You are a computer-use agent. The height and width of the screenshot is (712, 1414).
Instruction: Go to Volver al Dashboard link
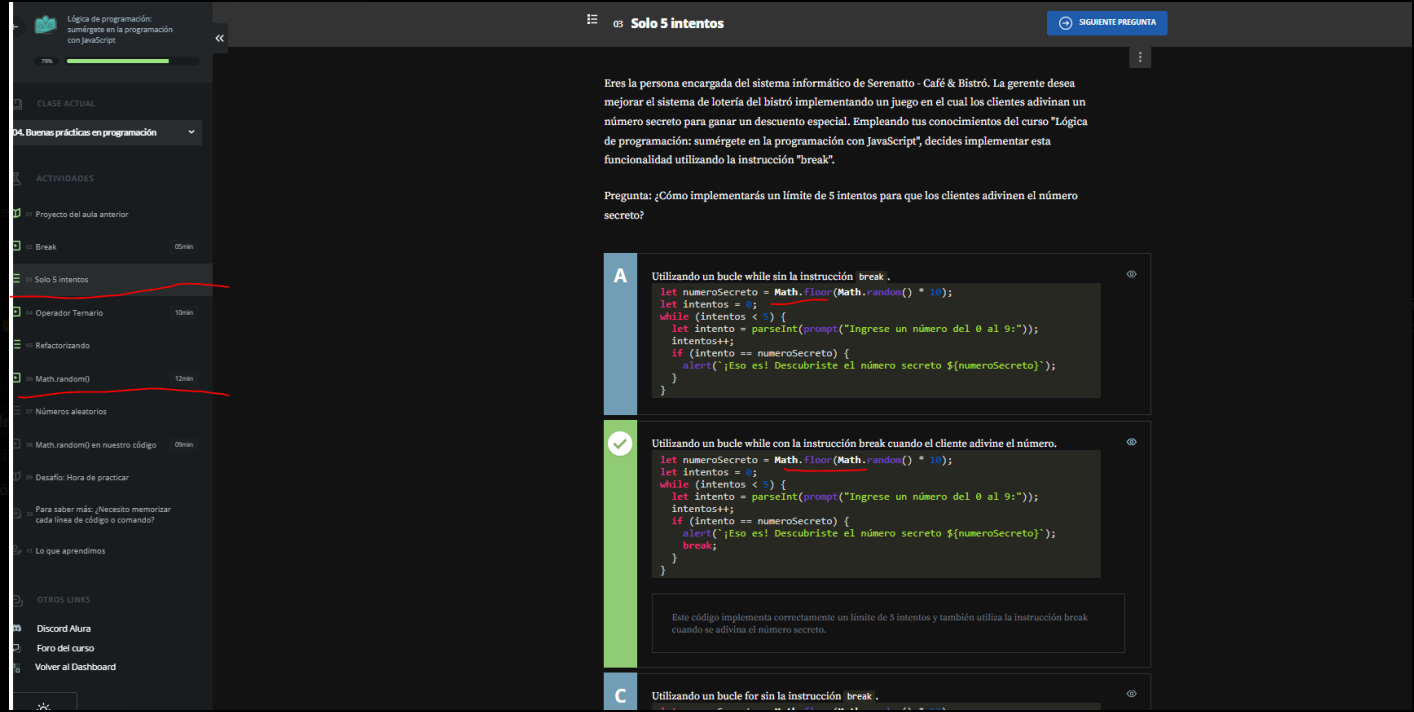(75, 667)
